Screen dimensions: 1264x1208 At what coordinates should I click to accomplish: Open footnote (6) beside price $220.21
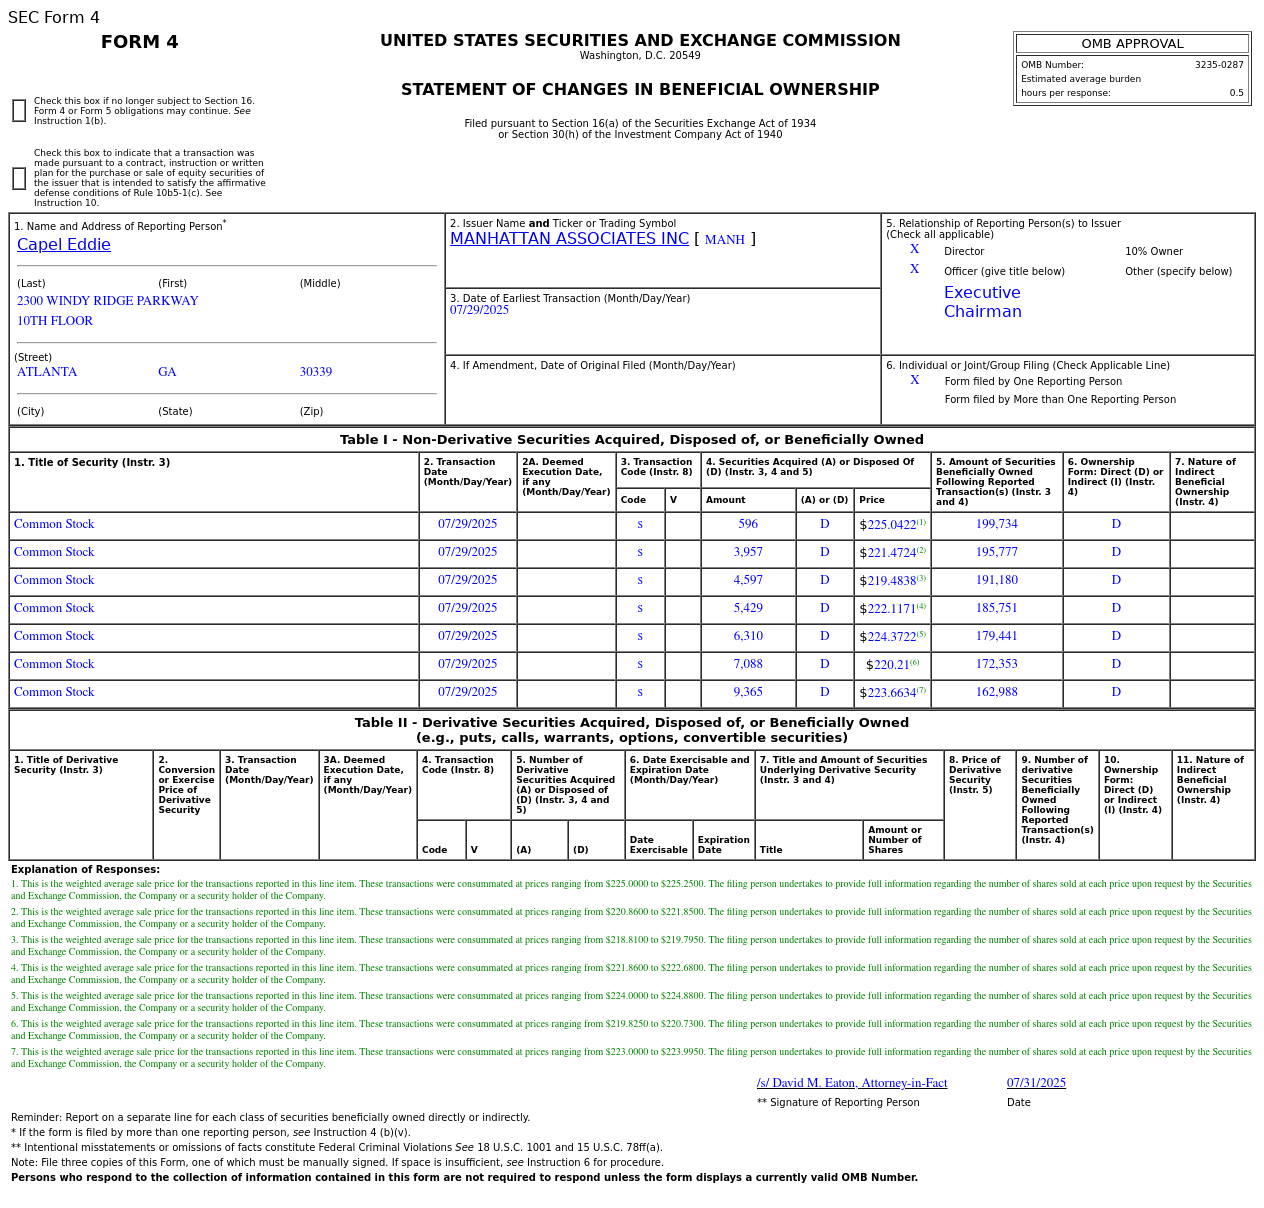[914, 663]
